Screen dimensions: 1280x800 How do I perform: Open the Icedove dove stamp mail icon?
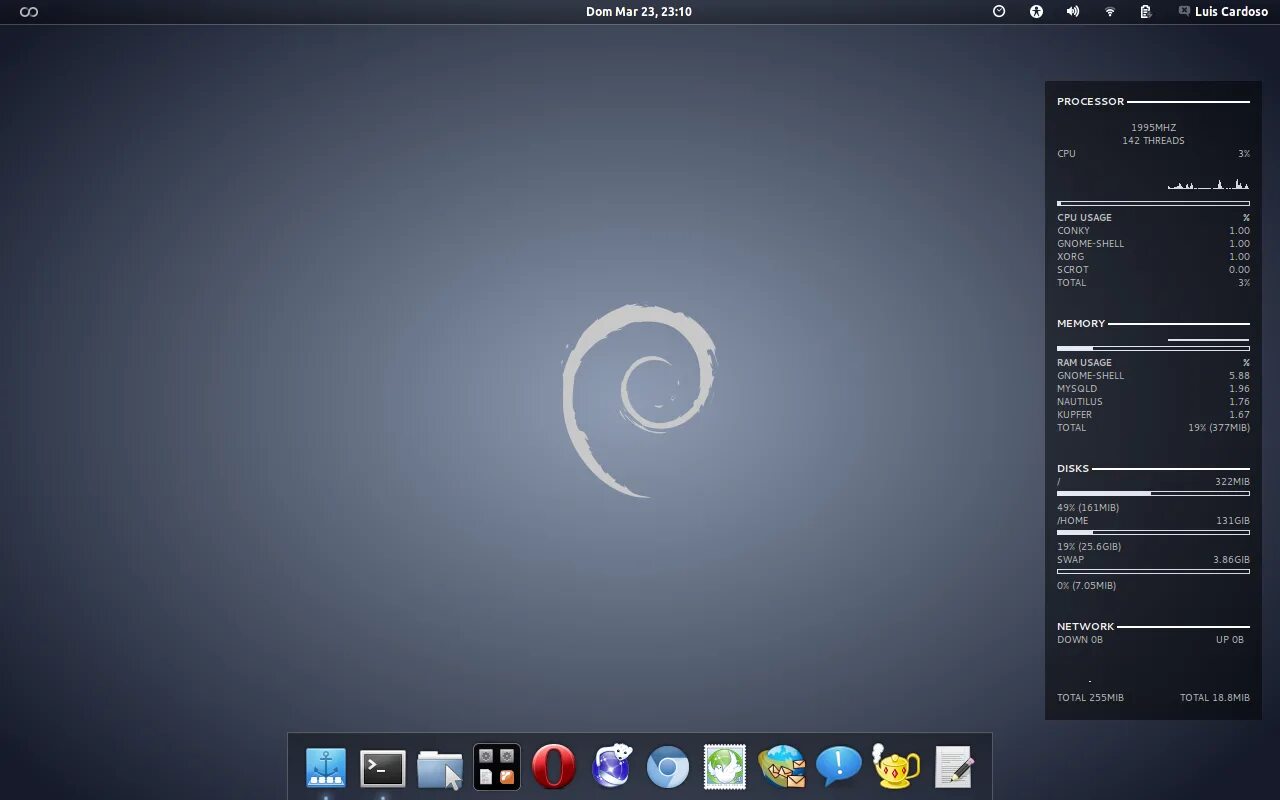[x=725, y=767]
